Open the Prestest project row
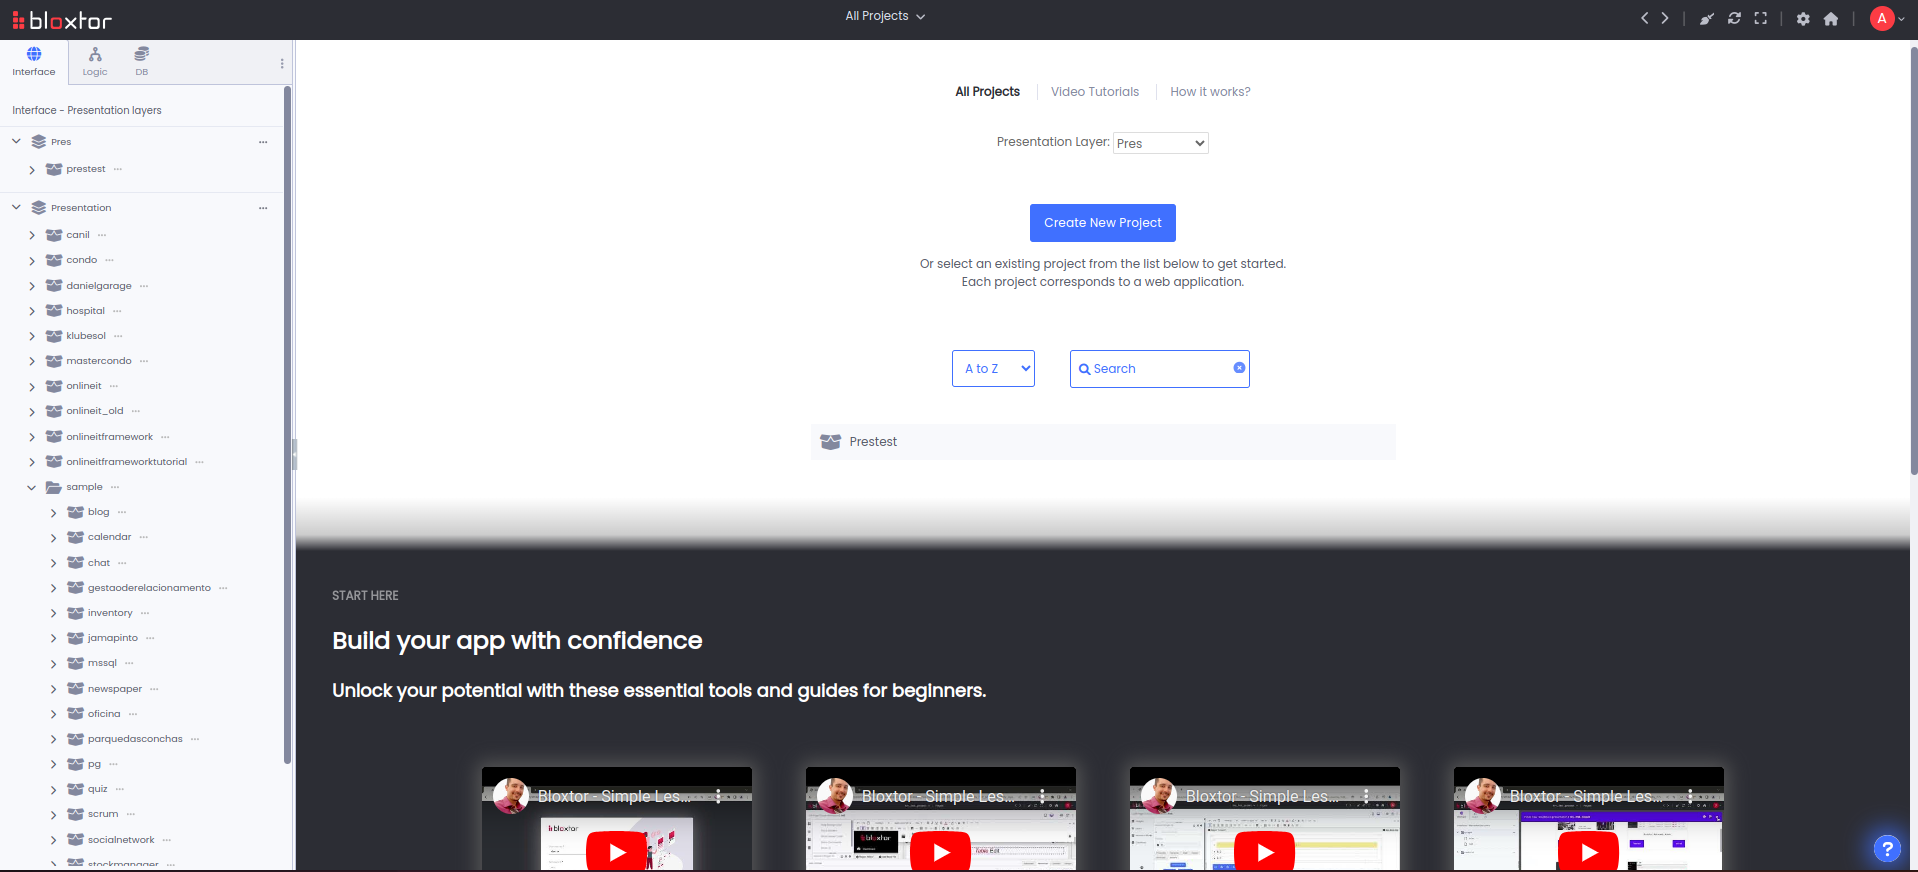The image size is (1918, 872). [x=1103, y=442]
